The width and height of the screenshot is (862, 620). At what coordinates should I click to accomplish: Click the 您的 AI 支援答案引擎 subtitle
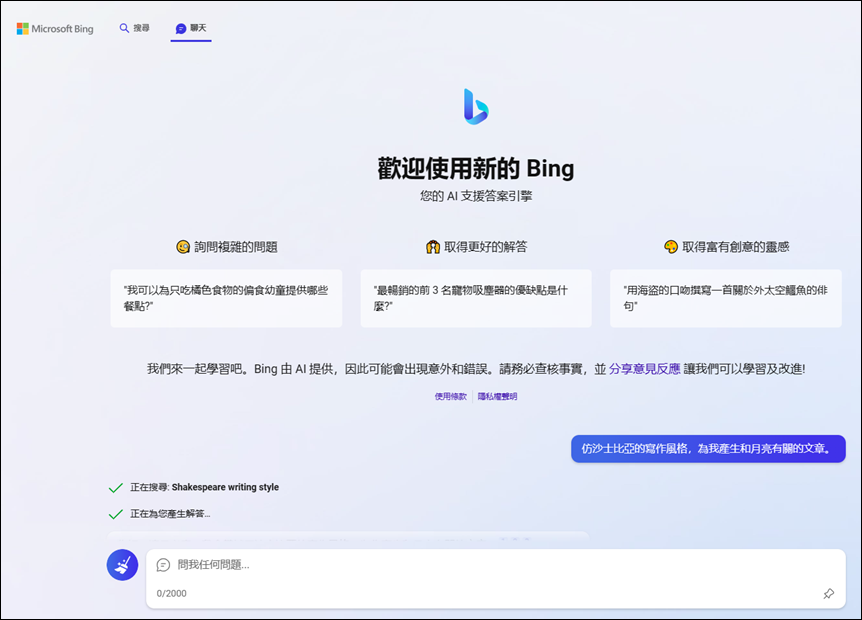pos(476,196)
